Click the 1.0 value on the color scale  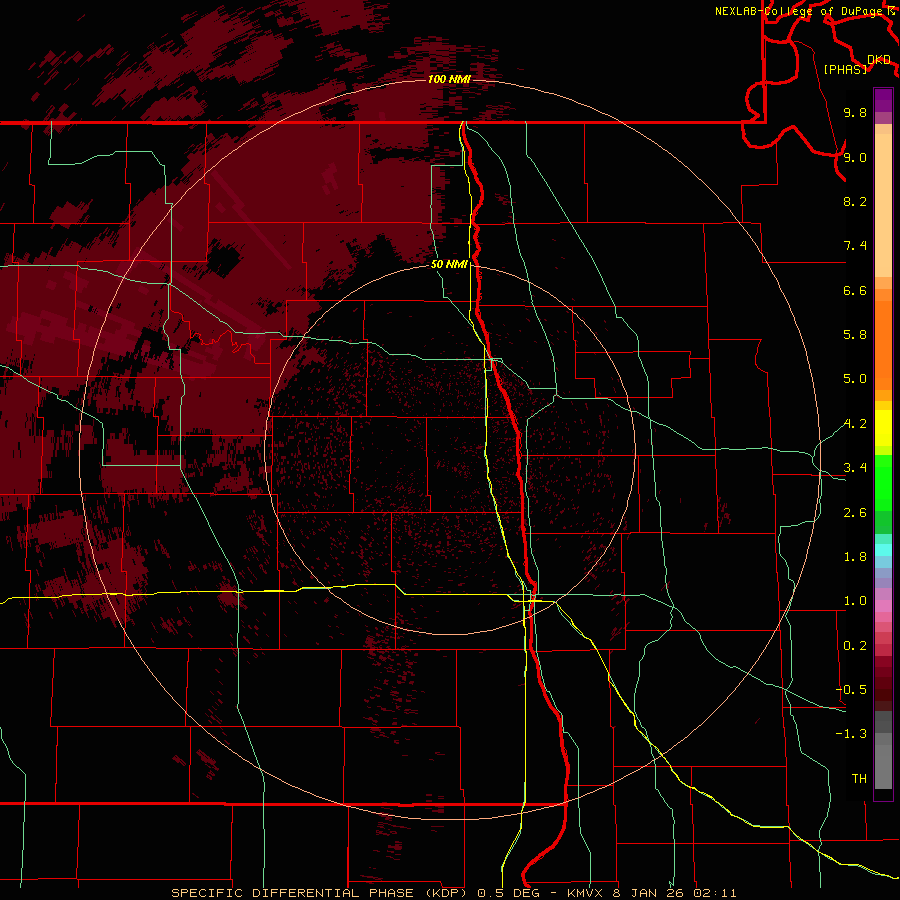coord(855,601)
